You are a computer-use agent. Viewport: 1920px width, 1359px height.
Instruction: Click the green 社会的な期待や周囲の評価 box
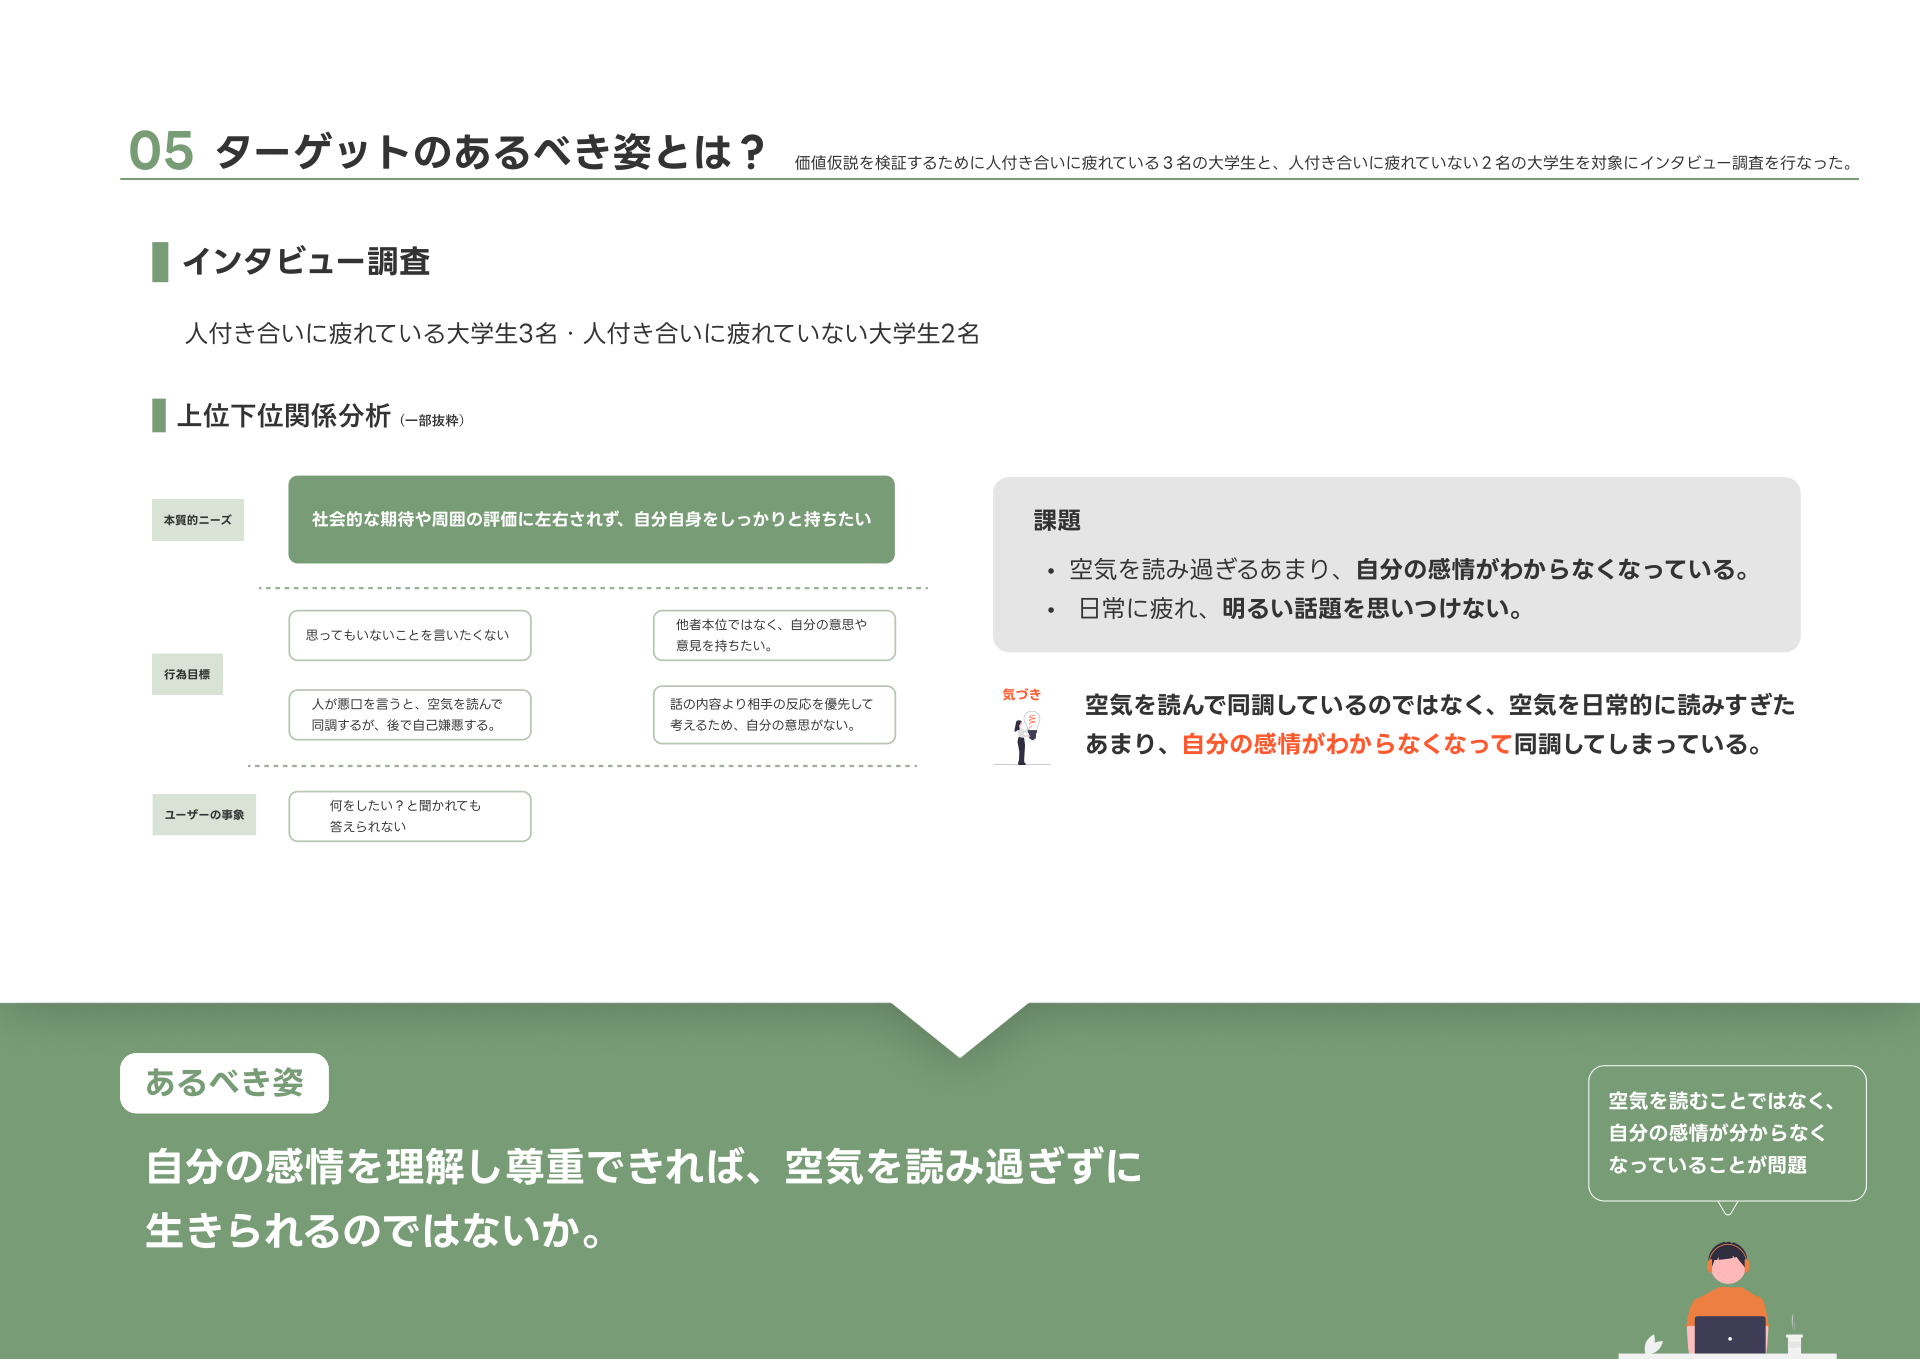(591, 519)
